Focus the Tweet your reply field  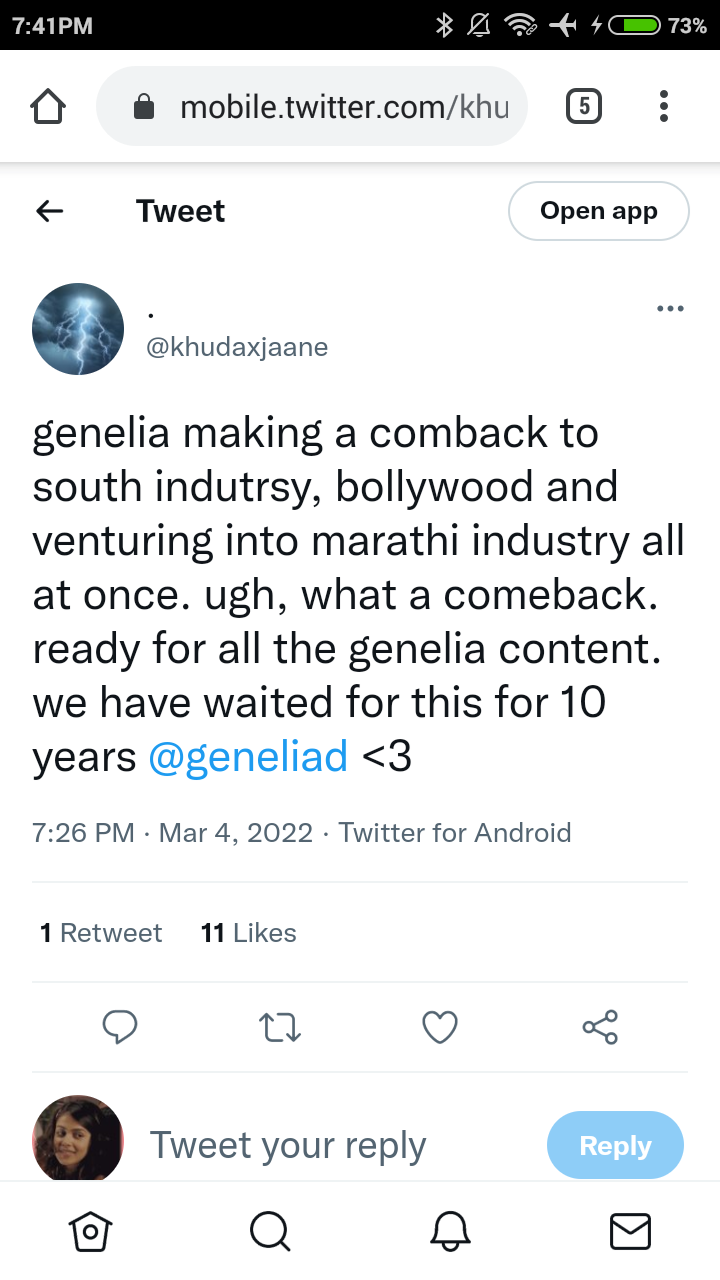point(288,1145)
